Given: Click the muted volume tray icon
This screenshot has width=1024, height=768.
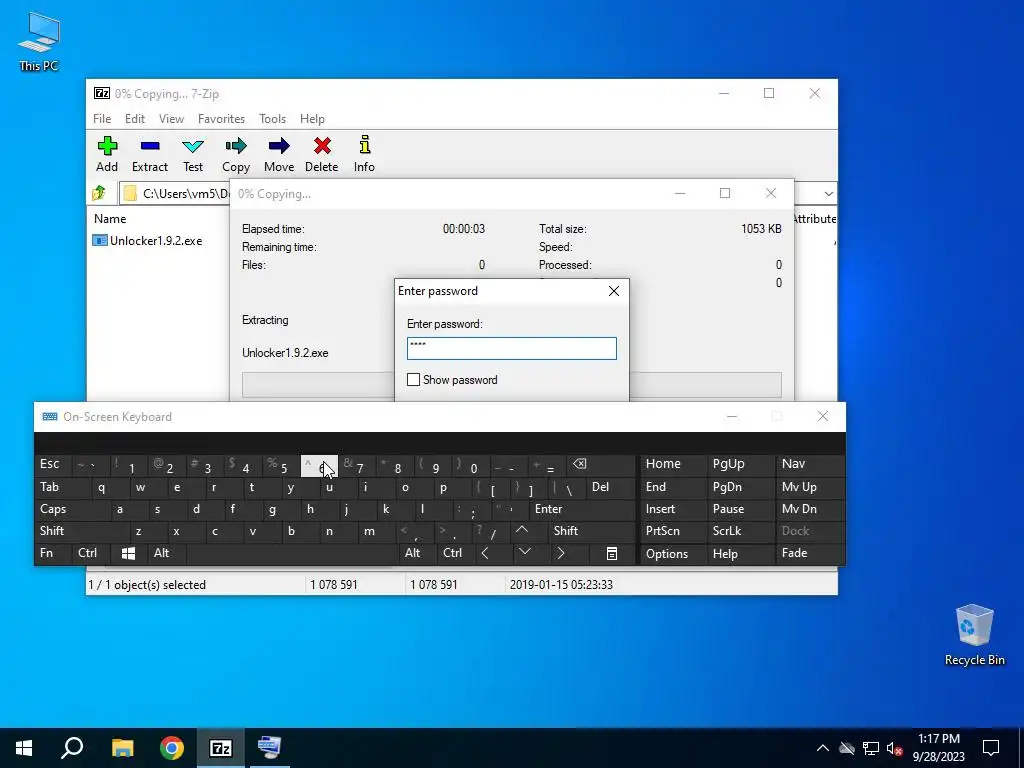Looking at the screenshot, I should point(895,748).
